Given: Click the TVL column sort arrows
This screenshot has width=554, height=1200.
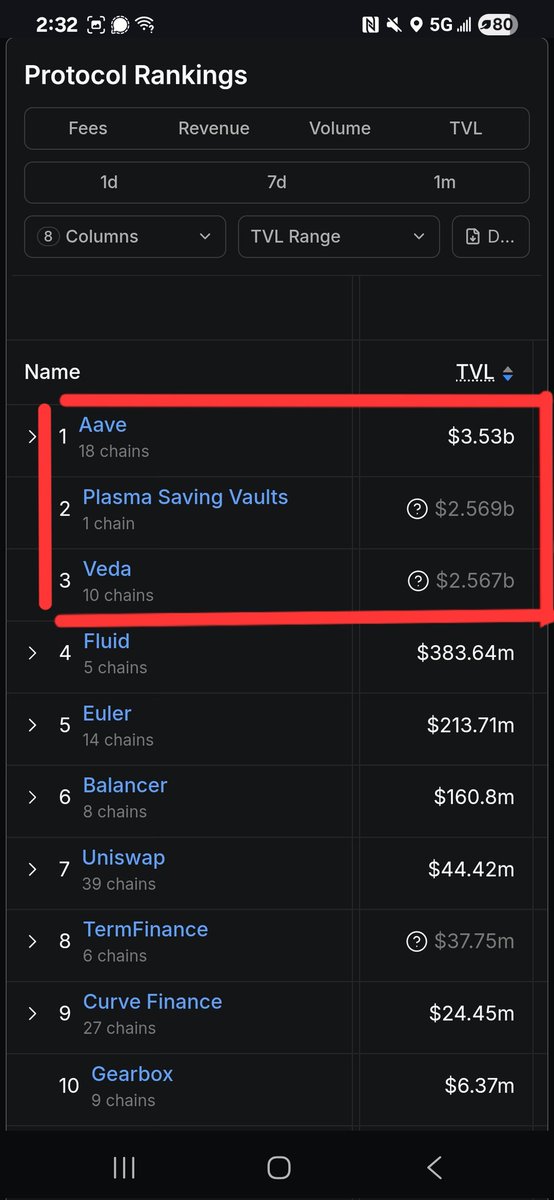Looking at the screenshot, I should [507, 373].
